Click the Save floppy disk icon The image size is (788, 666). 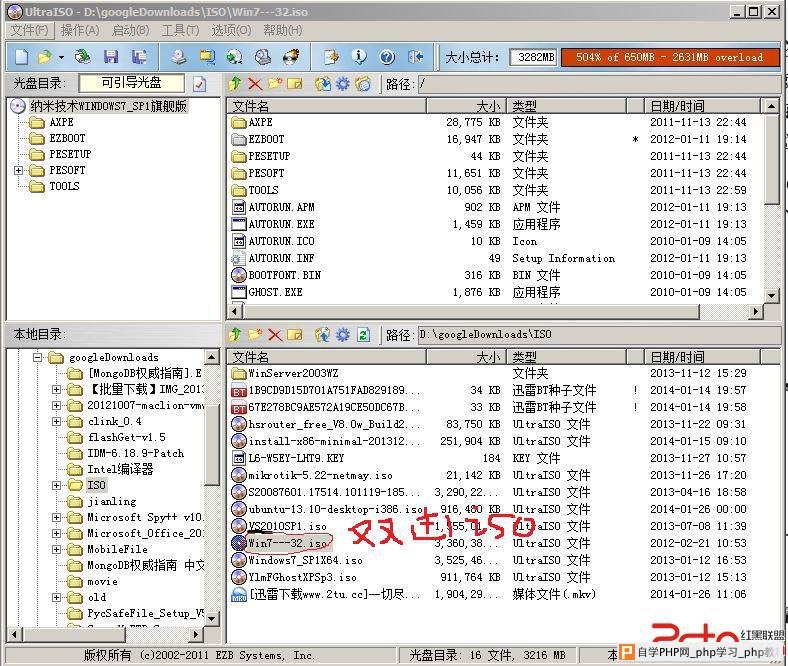click(111, 57)
